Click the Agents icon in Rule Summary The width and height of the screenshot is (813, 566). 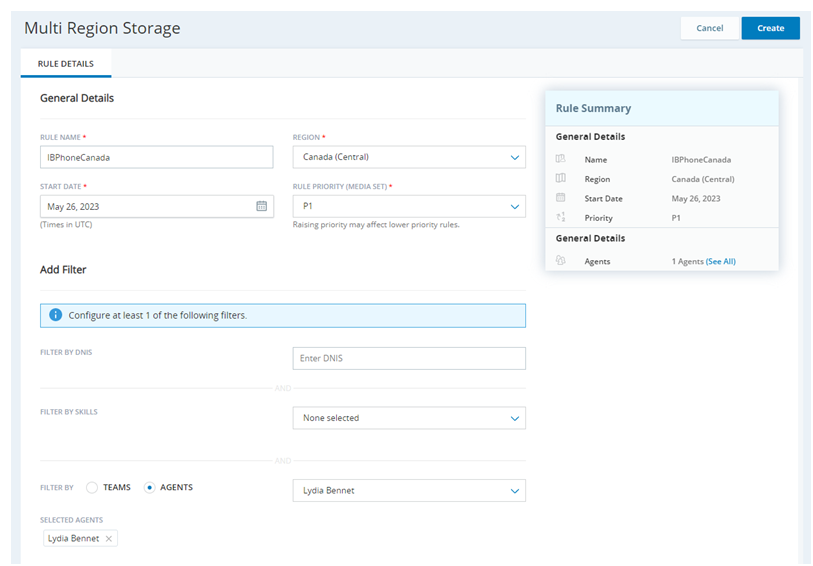tap(560, 260)
